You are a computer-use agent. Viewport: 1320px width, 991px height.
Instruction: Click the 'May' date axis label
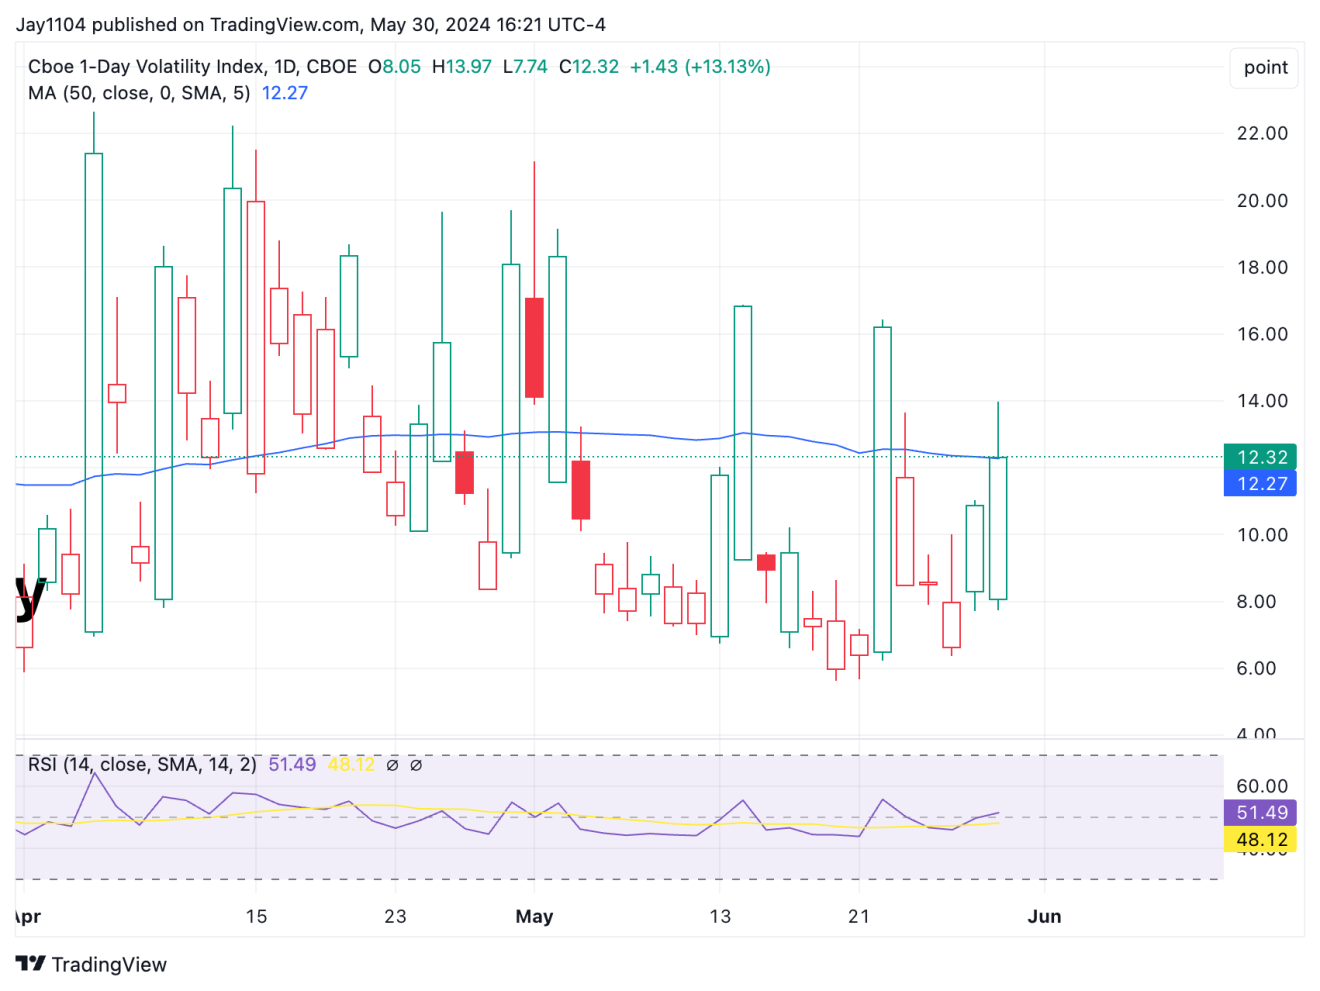pos(534,916)
